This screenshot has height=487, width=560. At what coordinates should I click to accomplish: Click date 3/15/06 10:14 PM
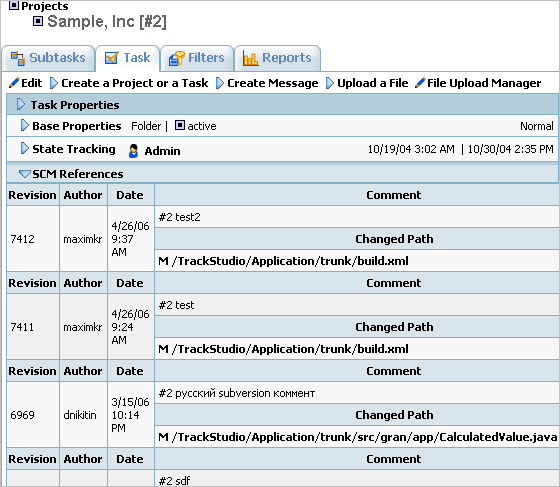[130, 415]
